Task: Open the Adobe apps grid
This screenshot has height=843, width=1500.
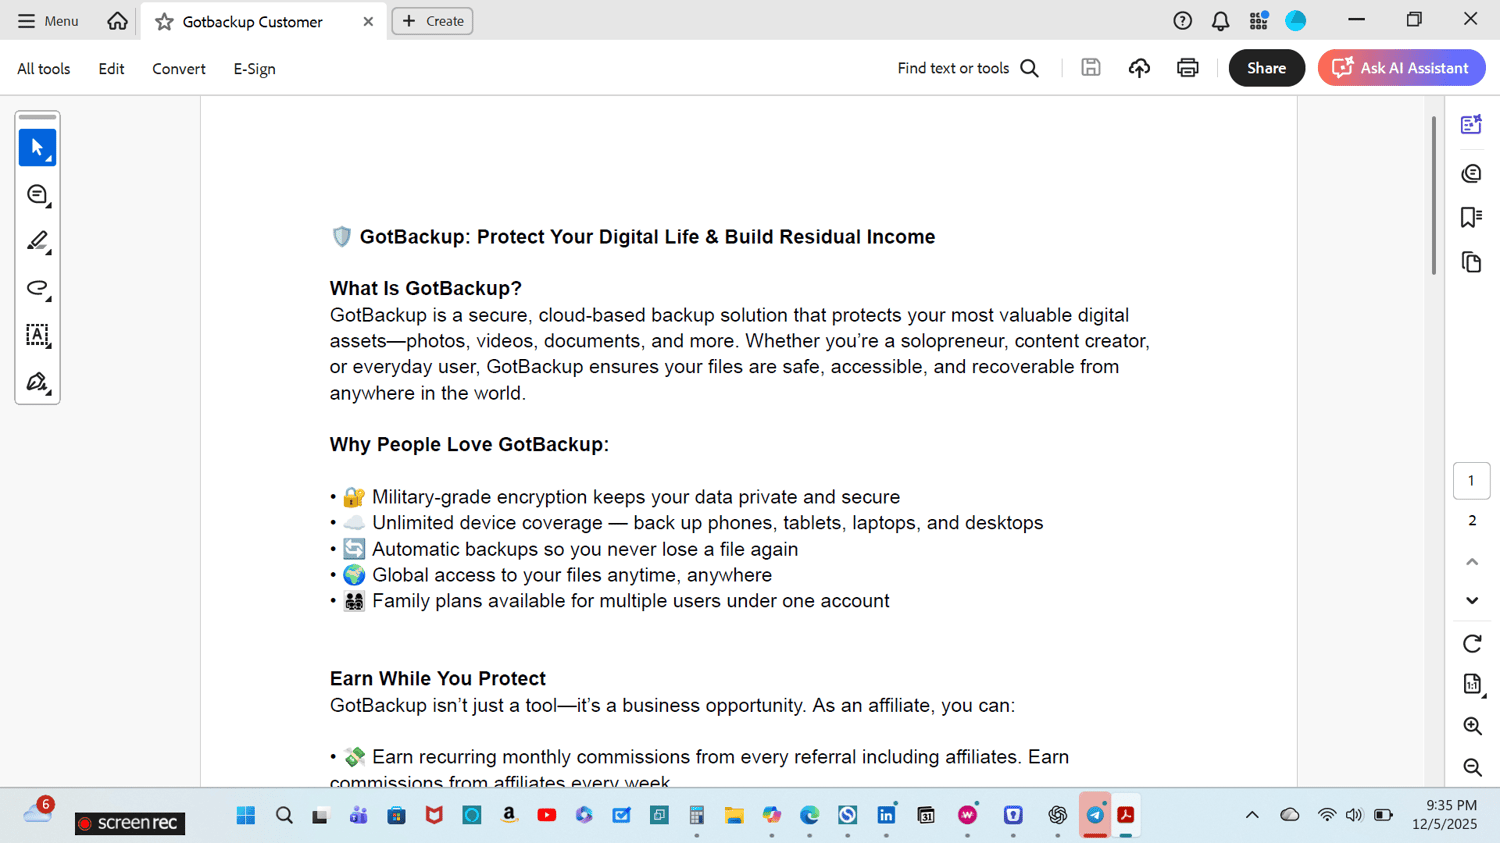Action: click(x=1258, y=21)
